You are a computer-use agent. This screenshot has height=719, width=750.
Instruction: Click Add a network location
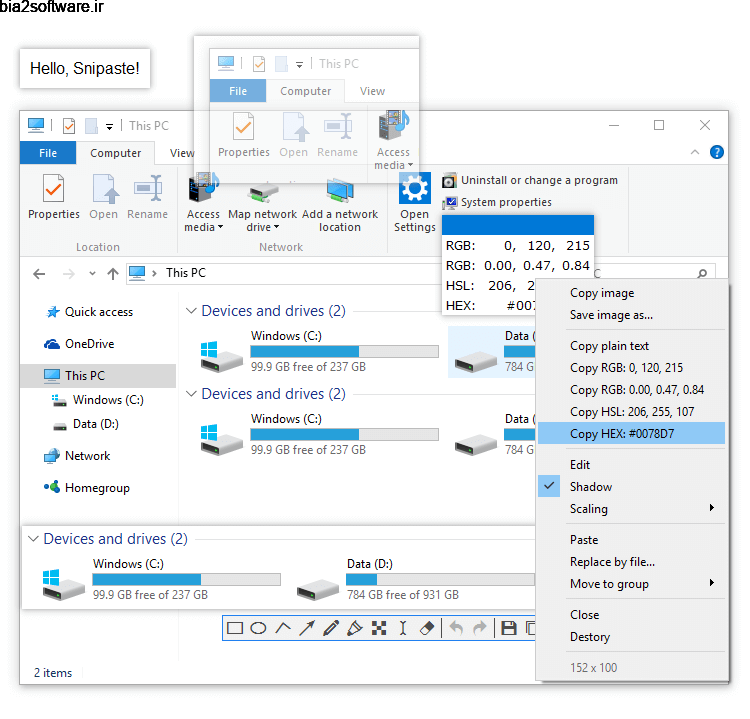[x=340, y=205]
